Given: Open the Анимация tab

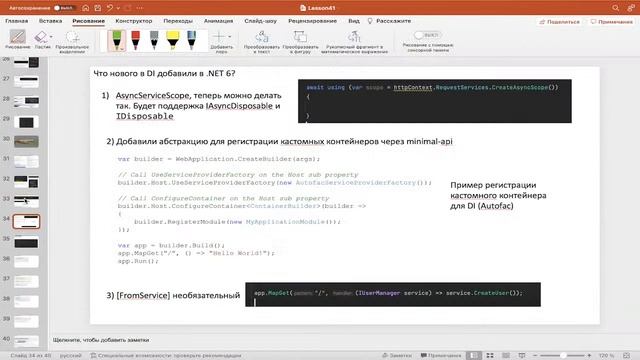Looking at the screenshot, I should 218,21.
